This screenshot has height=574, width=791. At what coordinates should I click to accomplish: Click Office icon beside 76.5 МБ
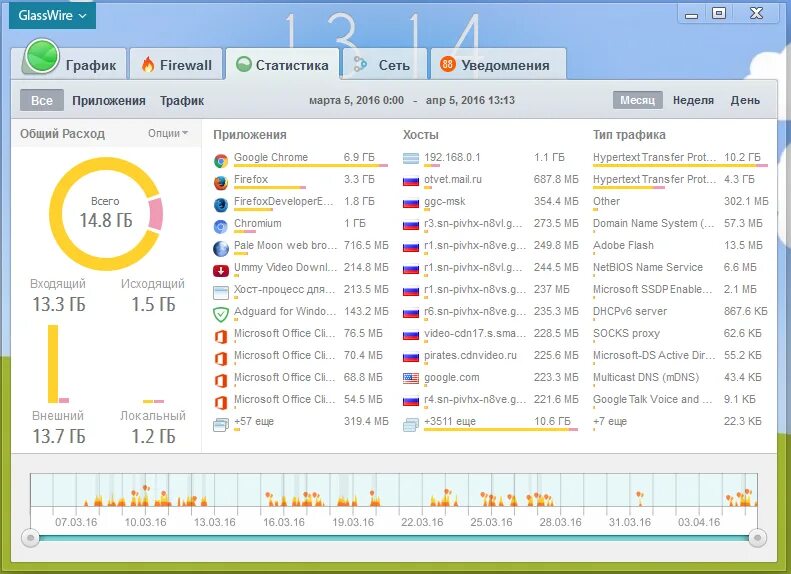[x=220, y=336]
